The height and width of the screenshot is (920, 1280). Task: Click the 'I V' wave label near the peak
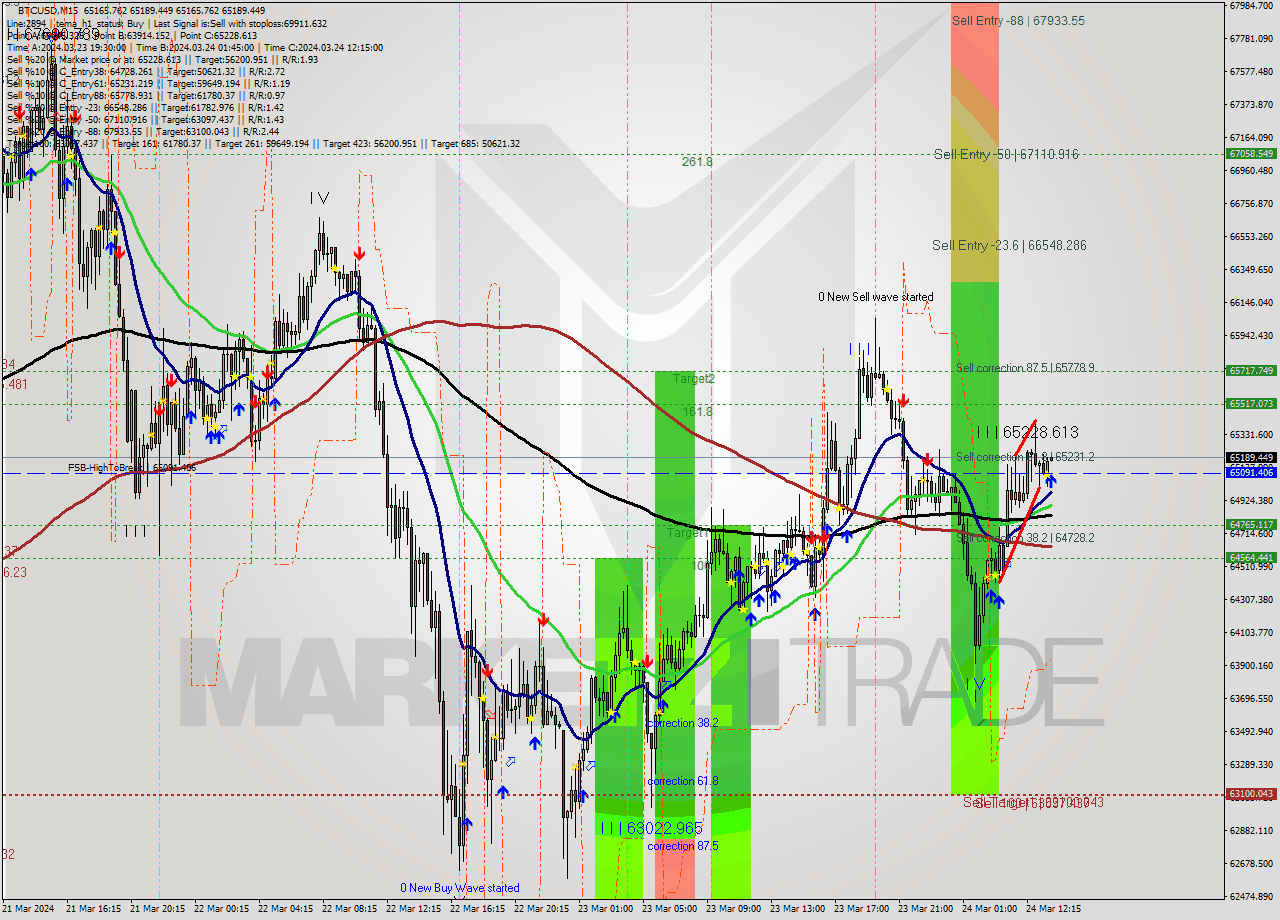pos(319,199)
